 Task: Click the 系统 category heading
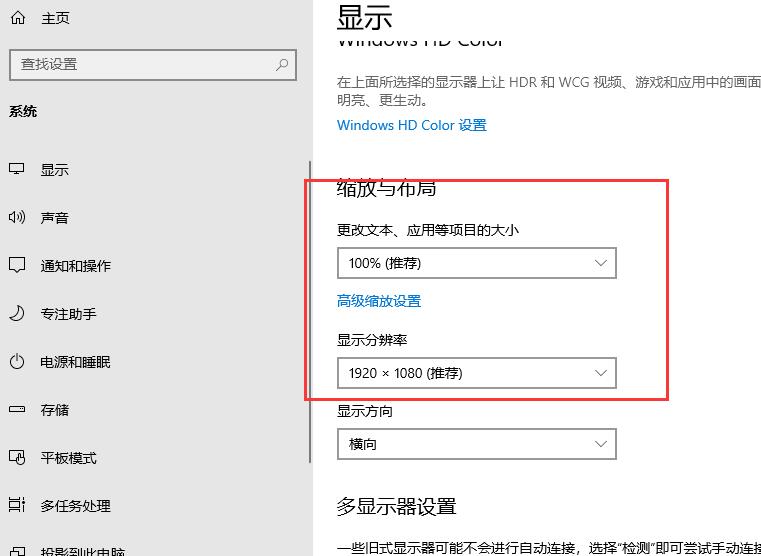pos(23,112)
